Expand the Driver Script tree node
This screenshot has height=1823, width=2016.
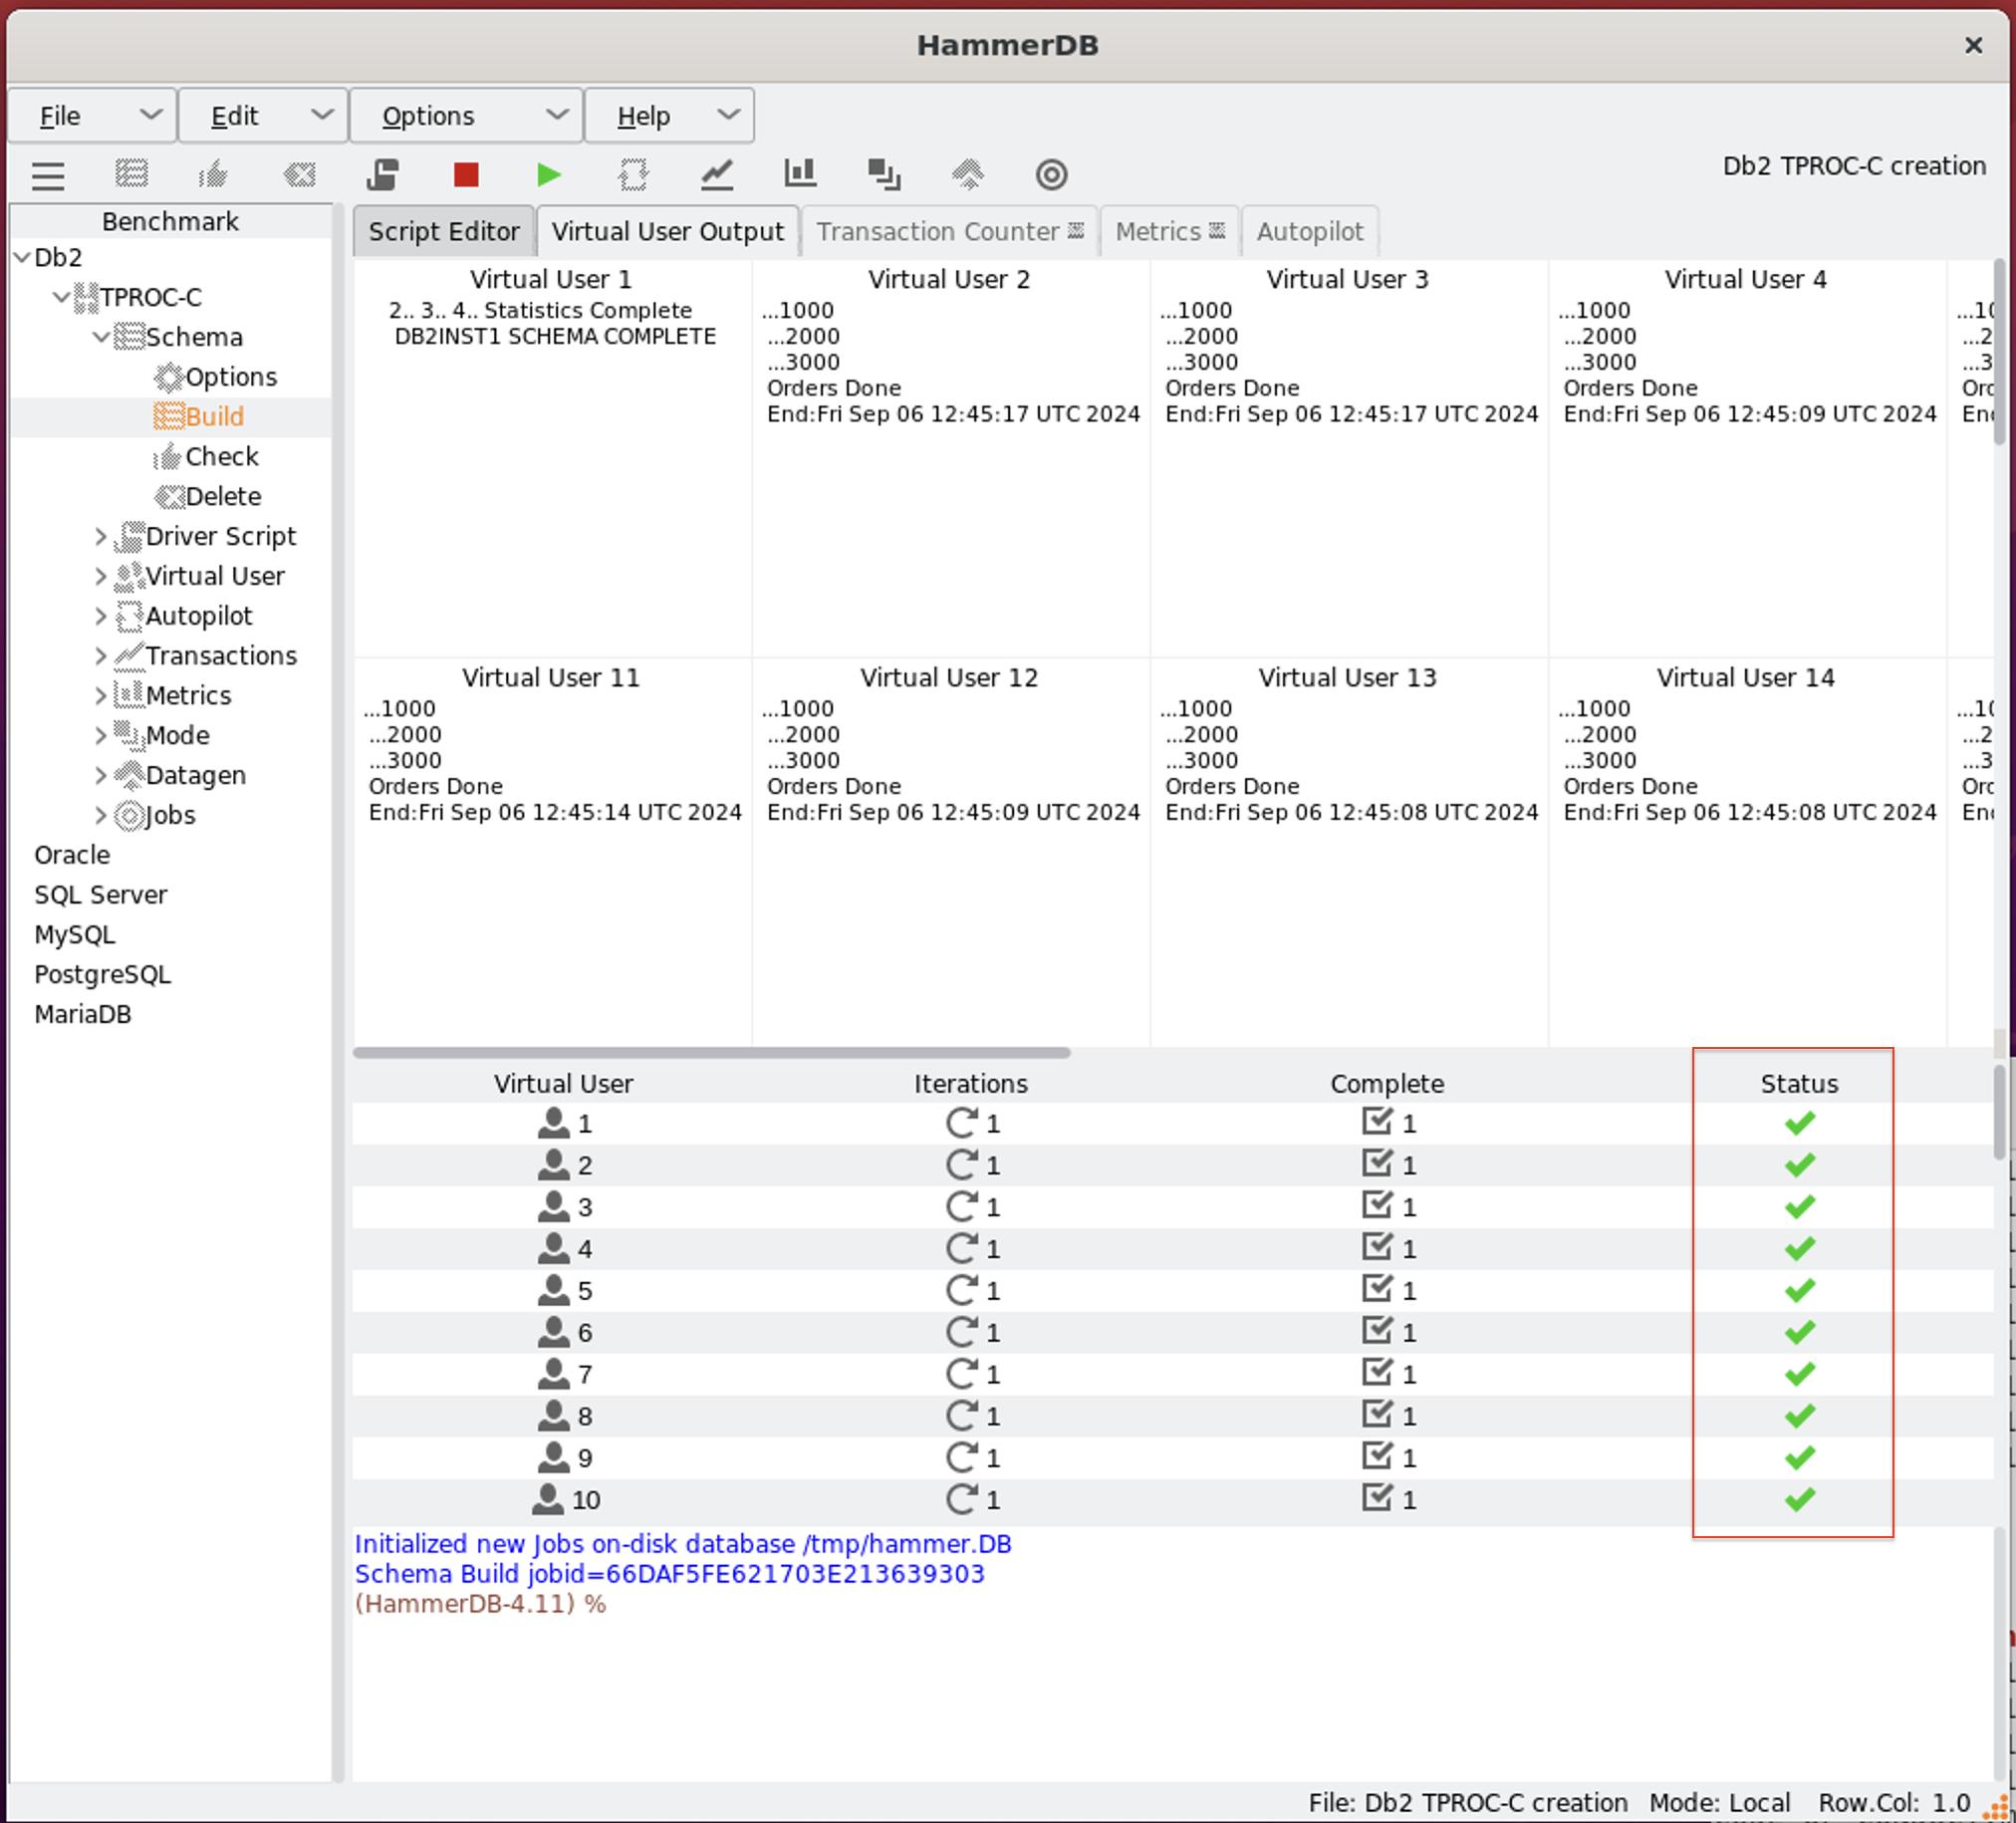coord(101,537)
